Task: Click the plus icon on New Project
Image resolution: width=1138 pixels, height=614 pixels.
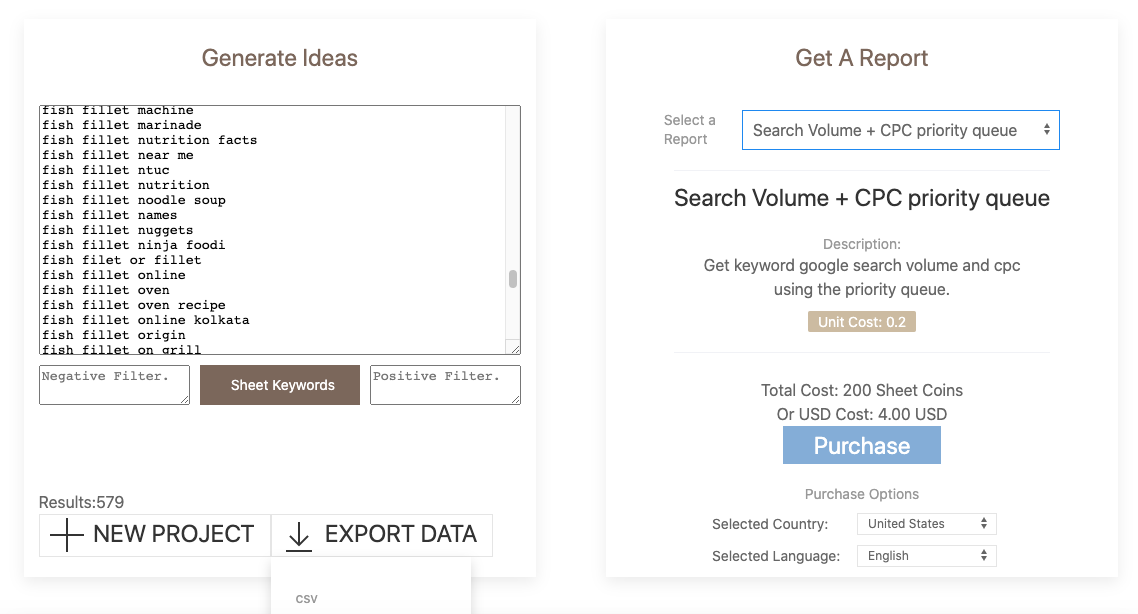Action: pyautogui.click(x=67, y=535)
